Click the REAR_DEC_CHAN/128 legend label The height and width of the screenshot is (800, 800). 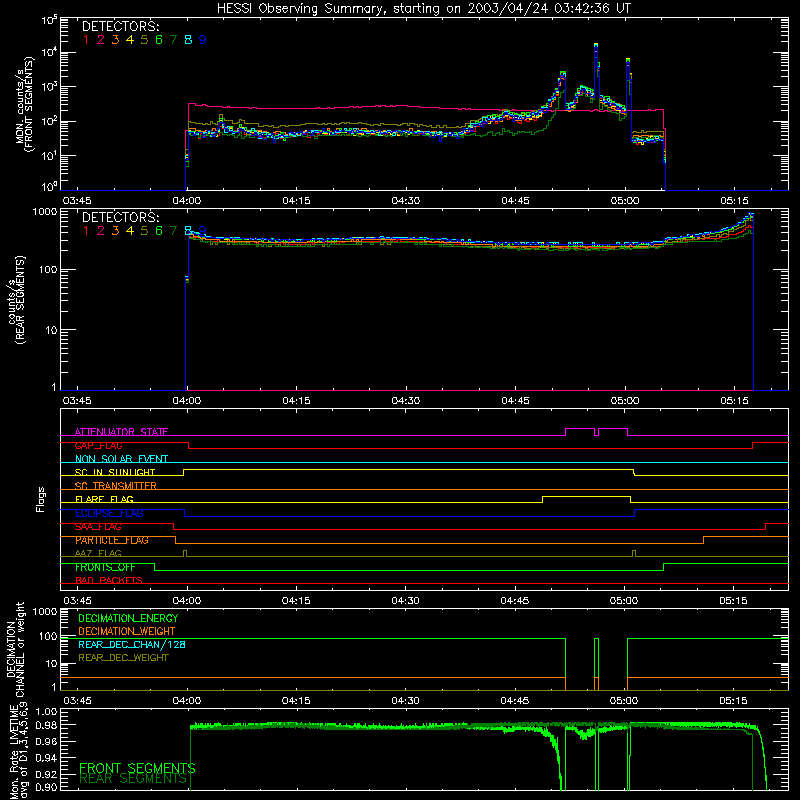(x=132, y=644)
